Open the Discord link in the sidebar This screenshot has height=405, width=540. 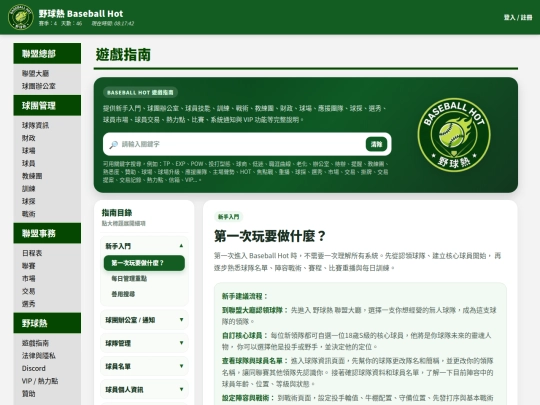(34, 368)
